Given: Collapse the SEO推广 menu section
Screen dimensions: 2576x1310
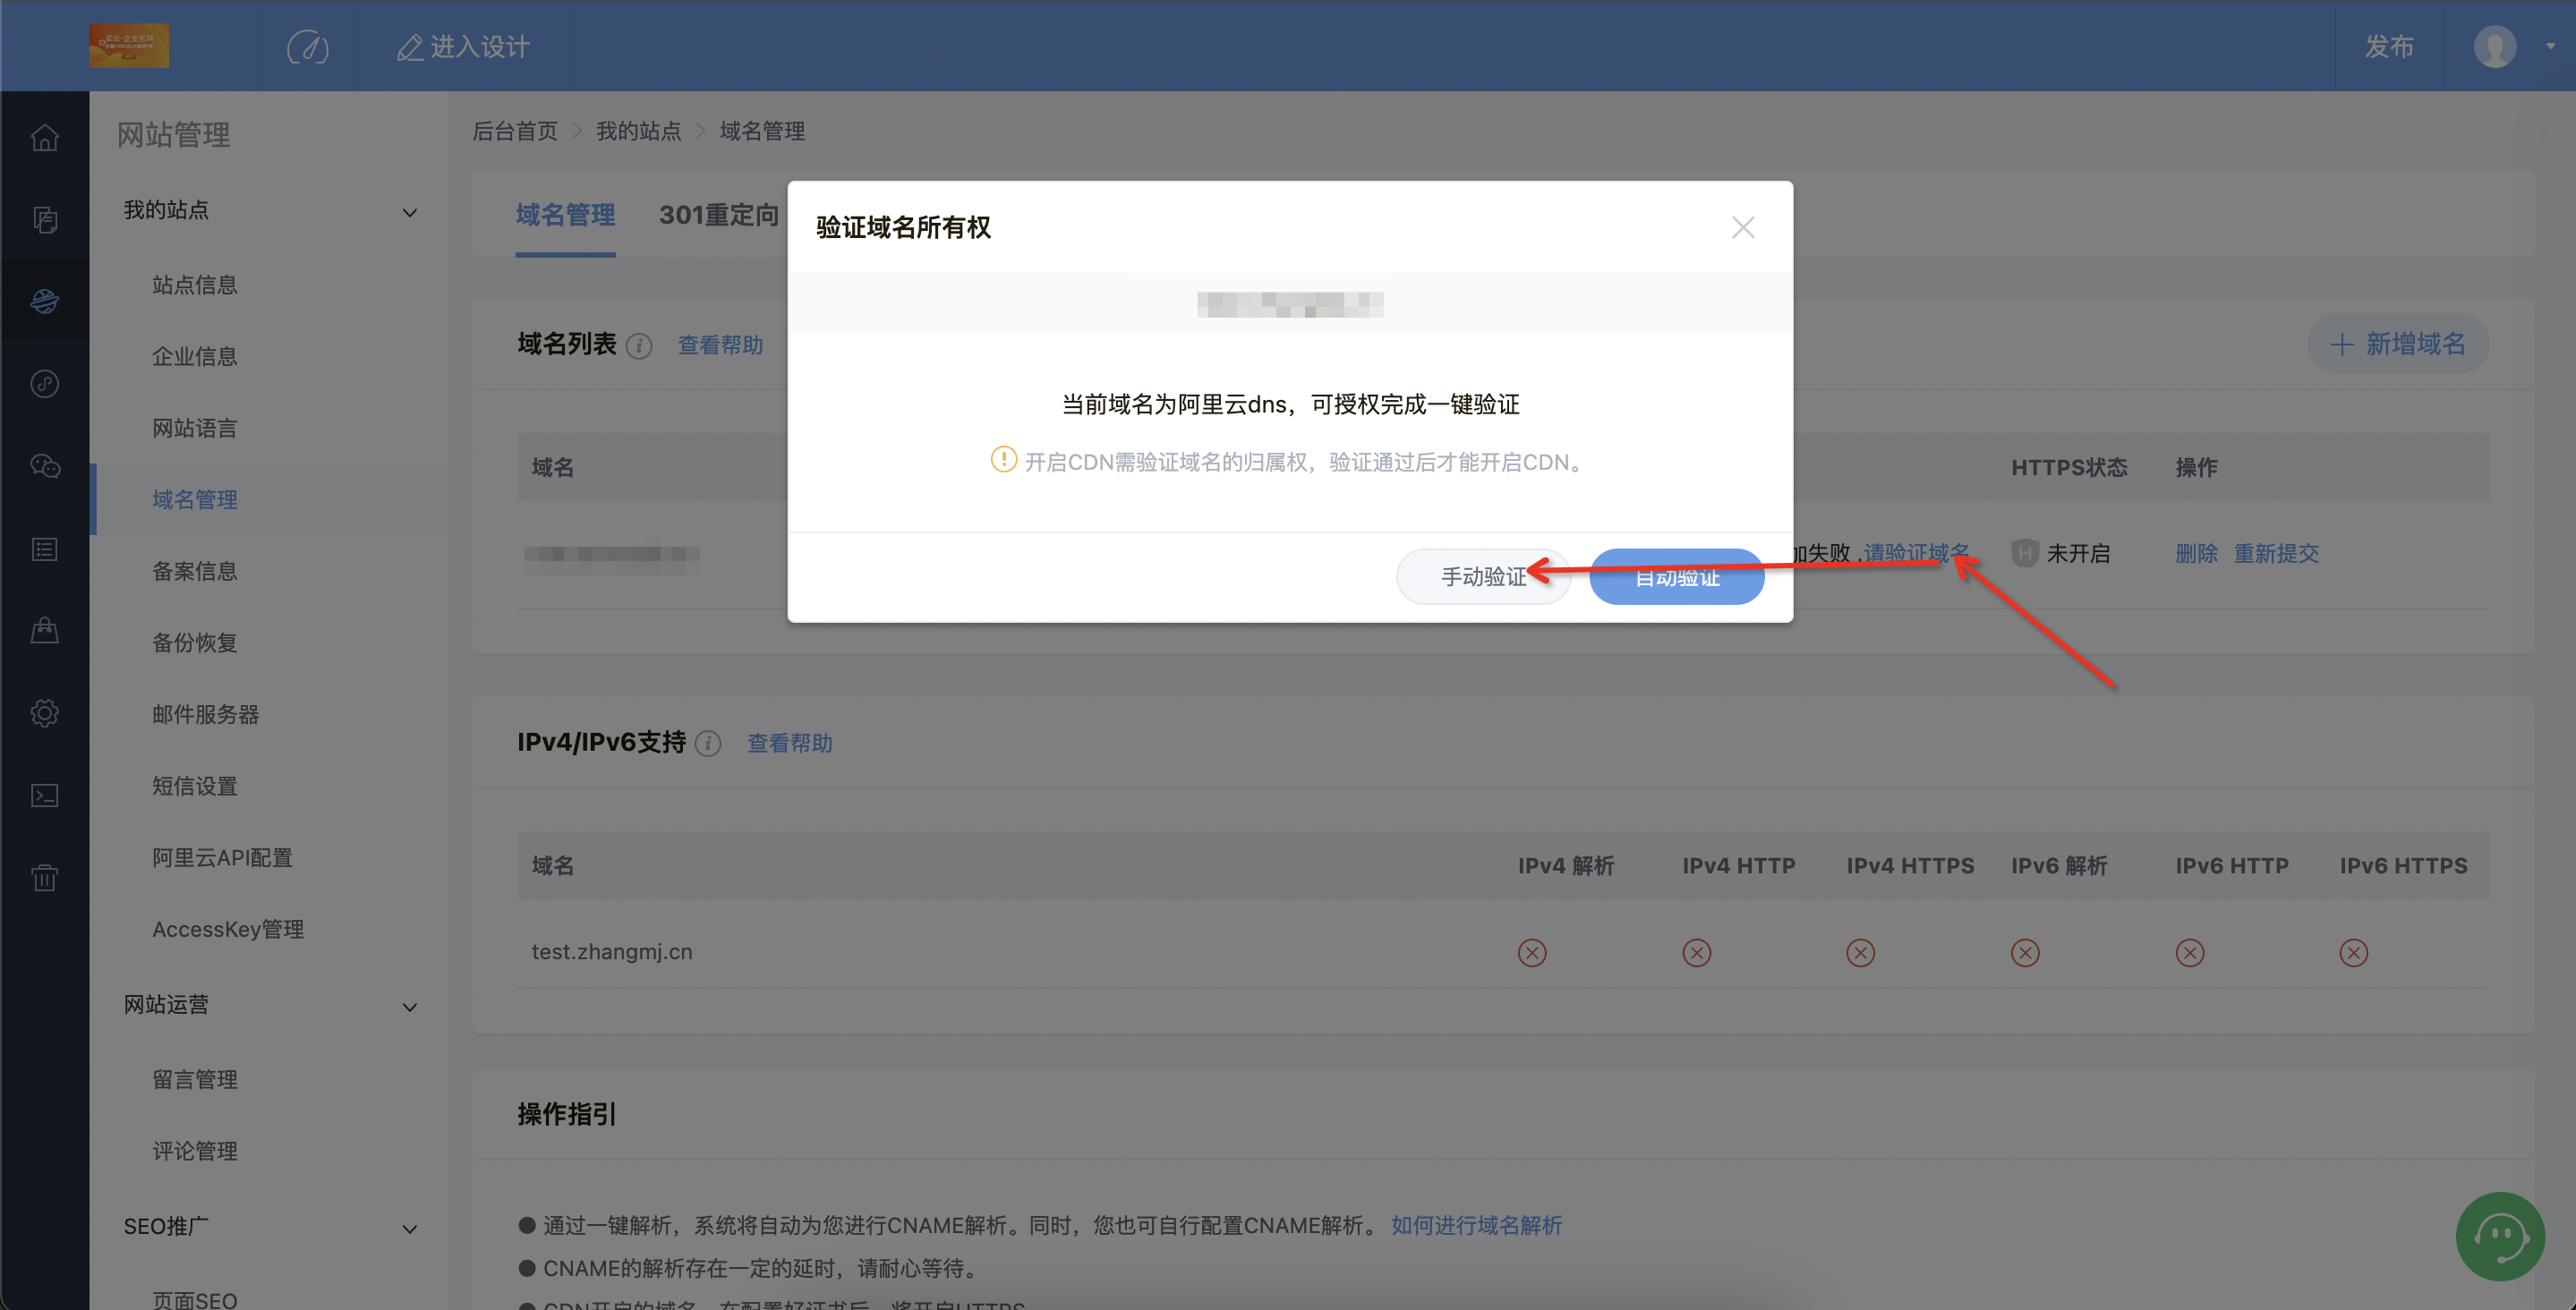Looking at the screenshot, I should coord(409,1229).
